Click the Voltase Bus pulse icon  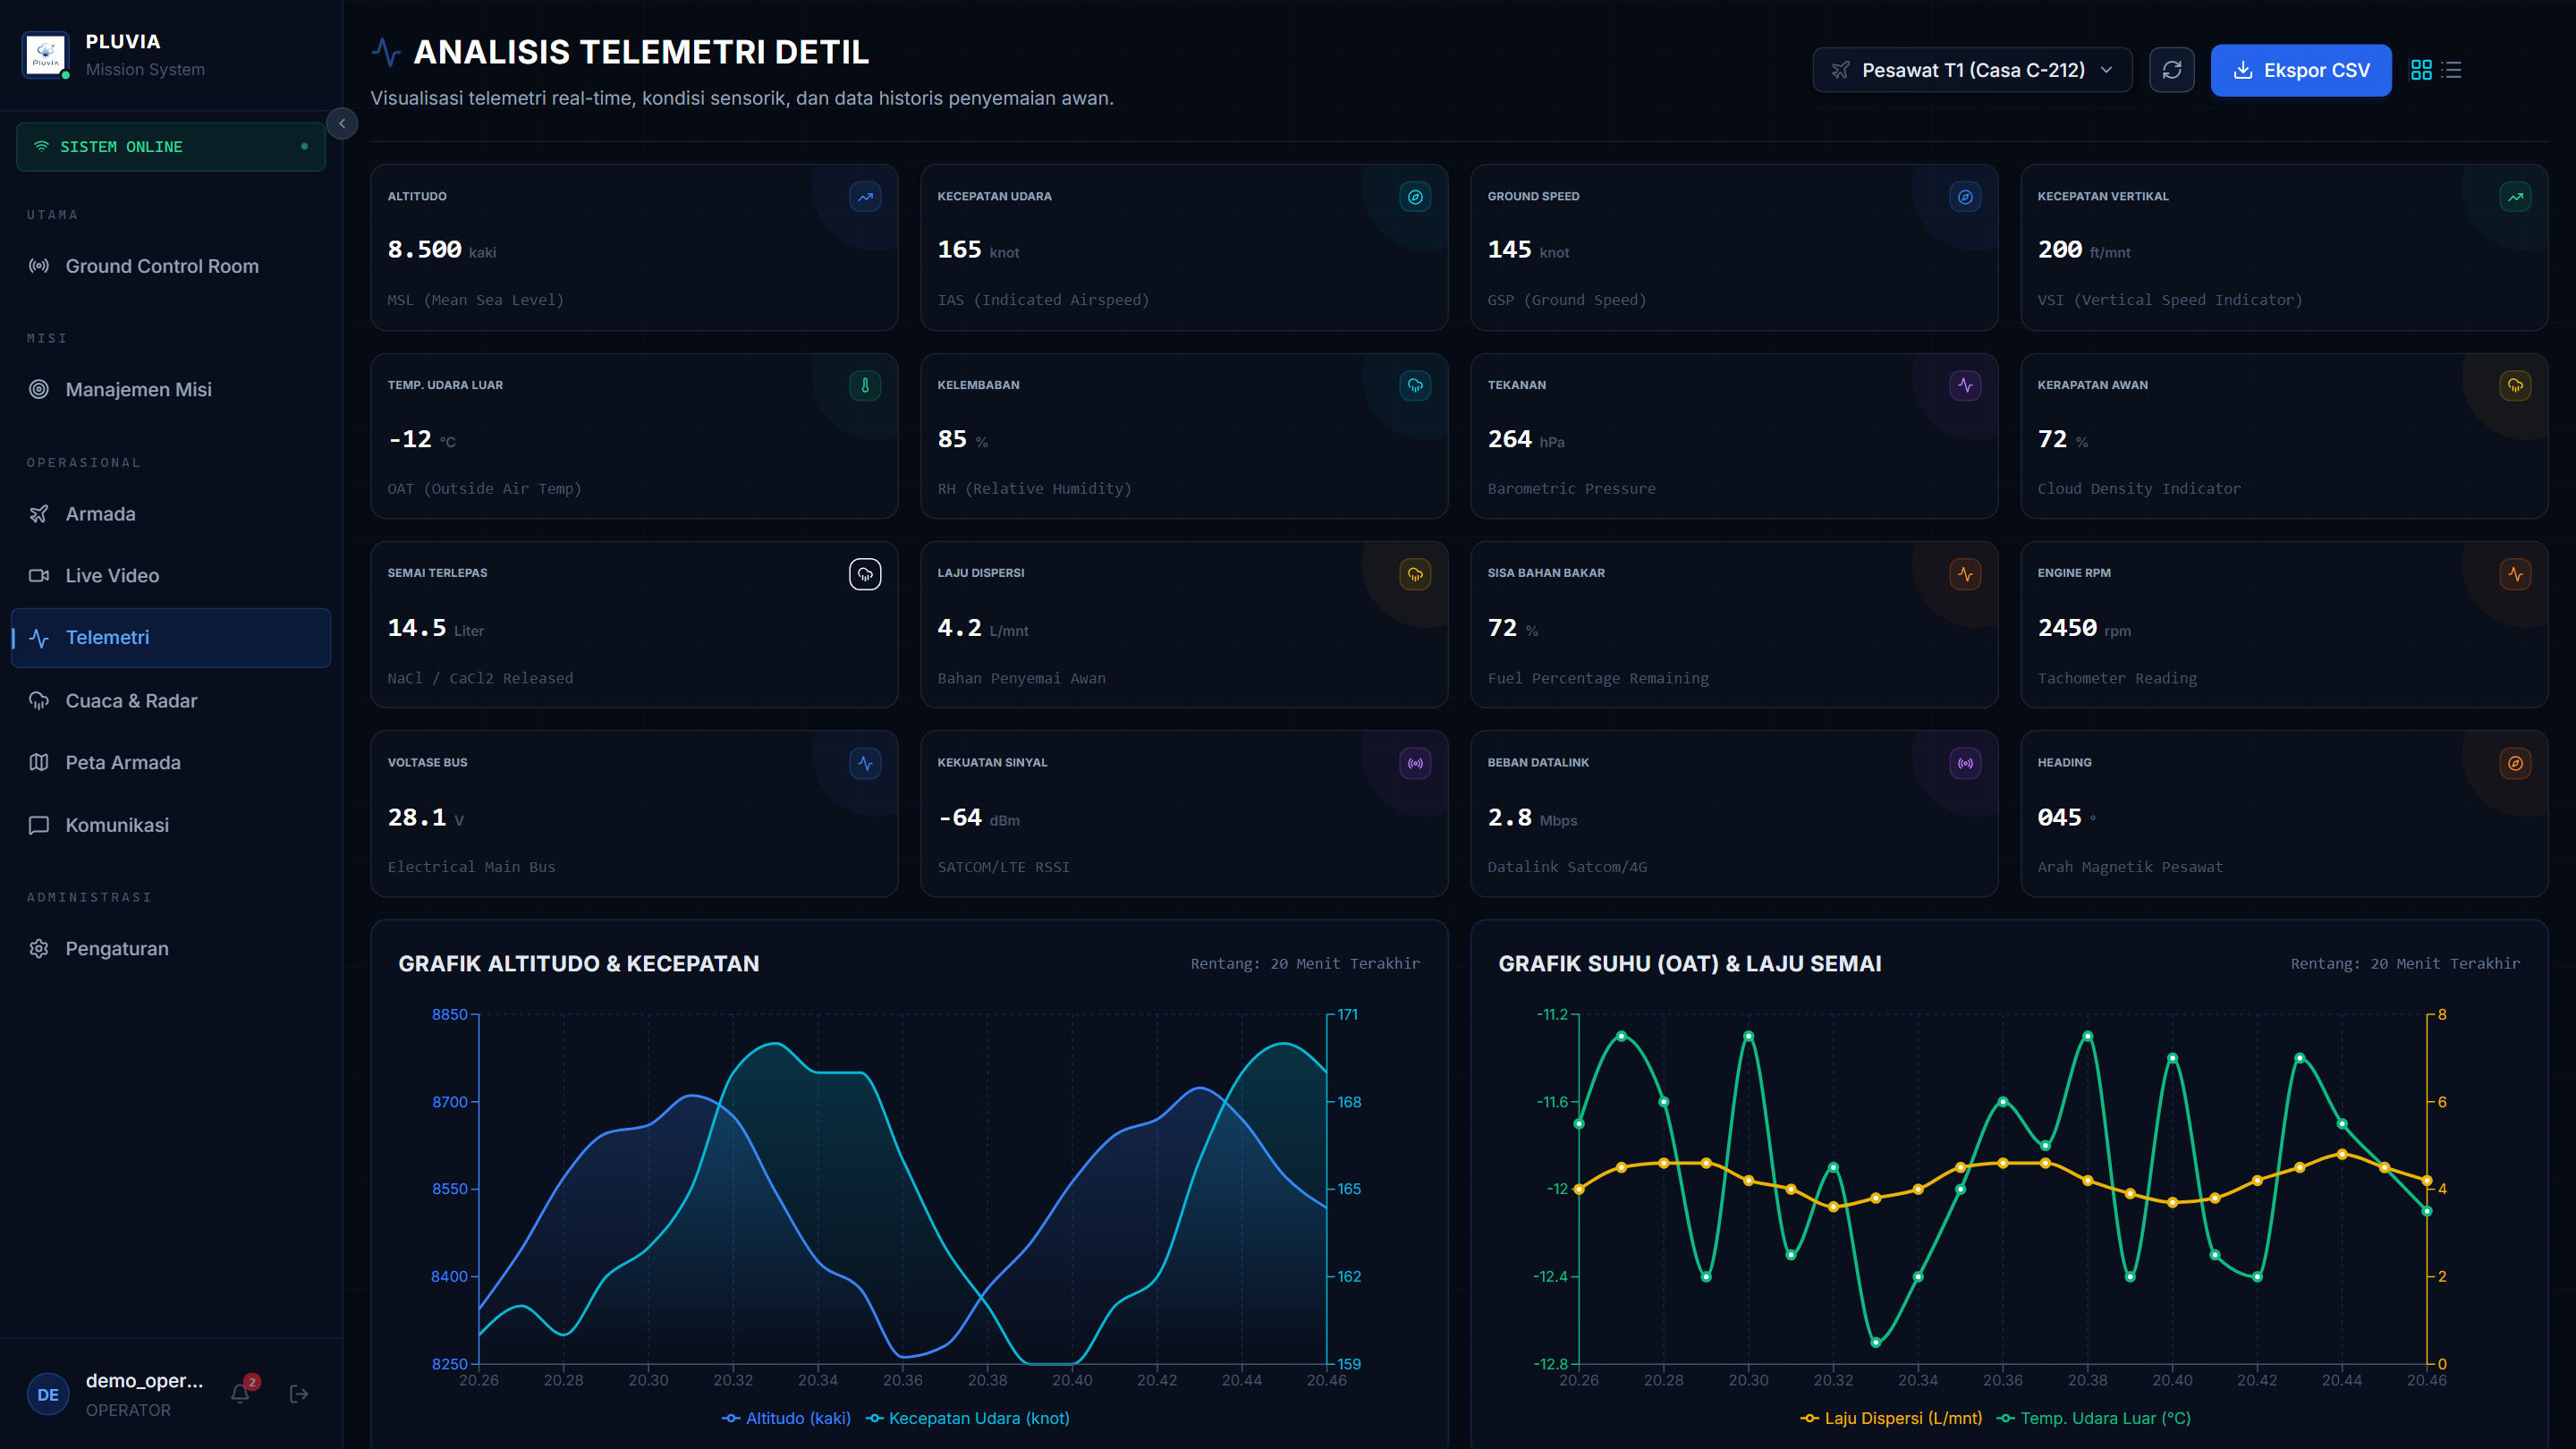point(865,764)
